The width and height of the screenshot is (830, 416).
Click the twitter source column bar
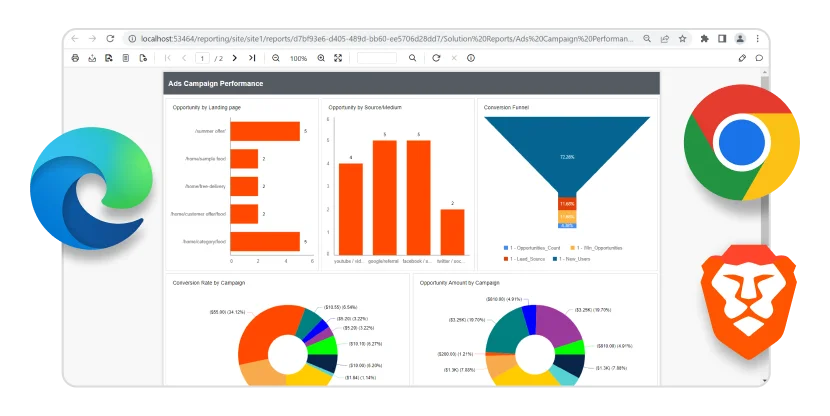point(453,232)
